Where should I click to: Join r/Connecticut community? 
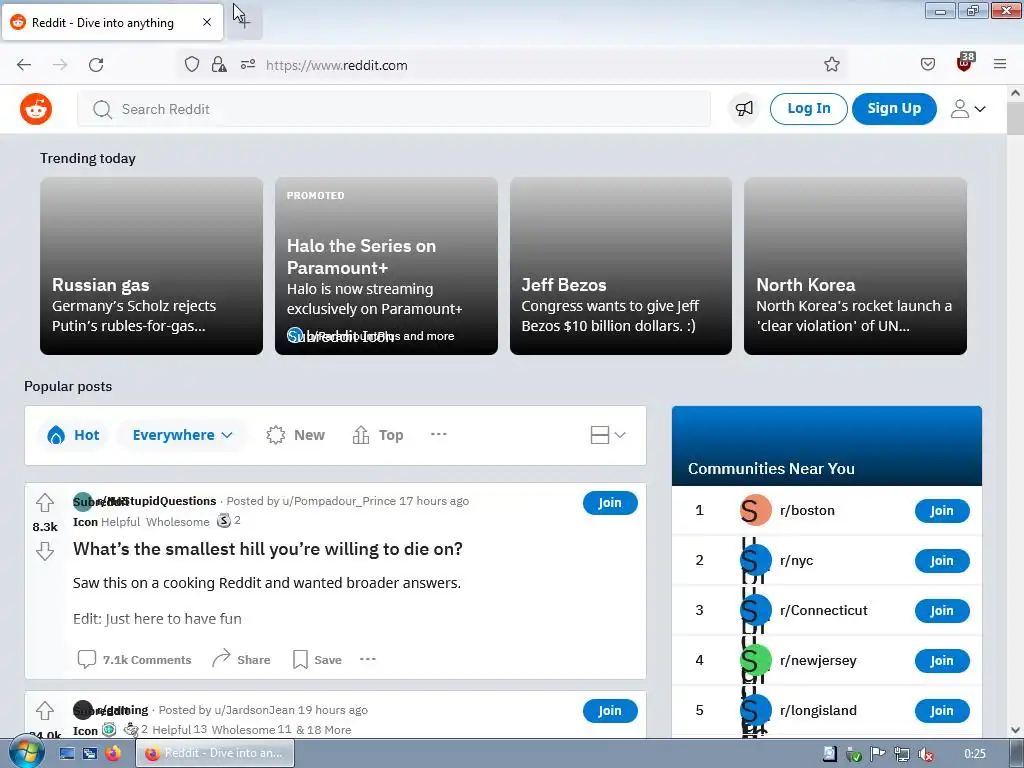pyautogui.click(x=942, y=611)
